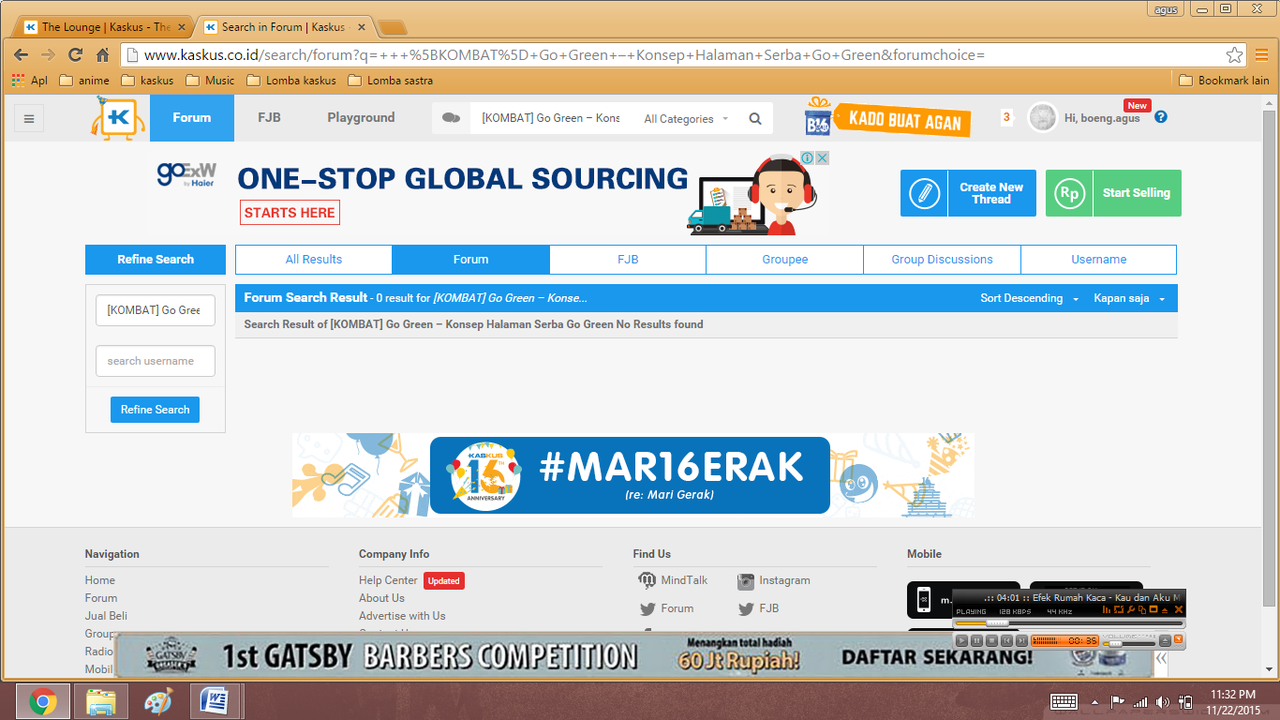Image resolution: width=1280 pixels, height=720 pixels.
Task: Collapse the Gatsby bottom banner with the double arrow
Action: coord(1161,659)
